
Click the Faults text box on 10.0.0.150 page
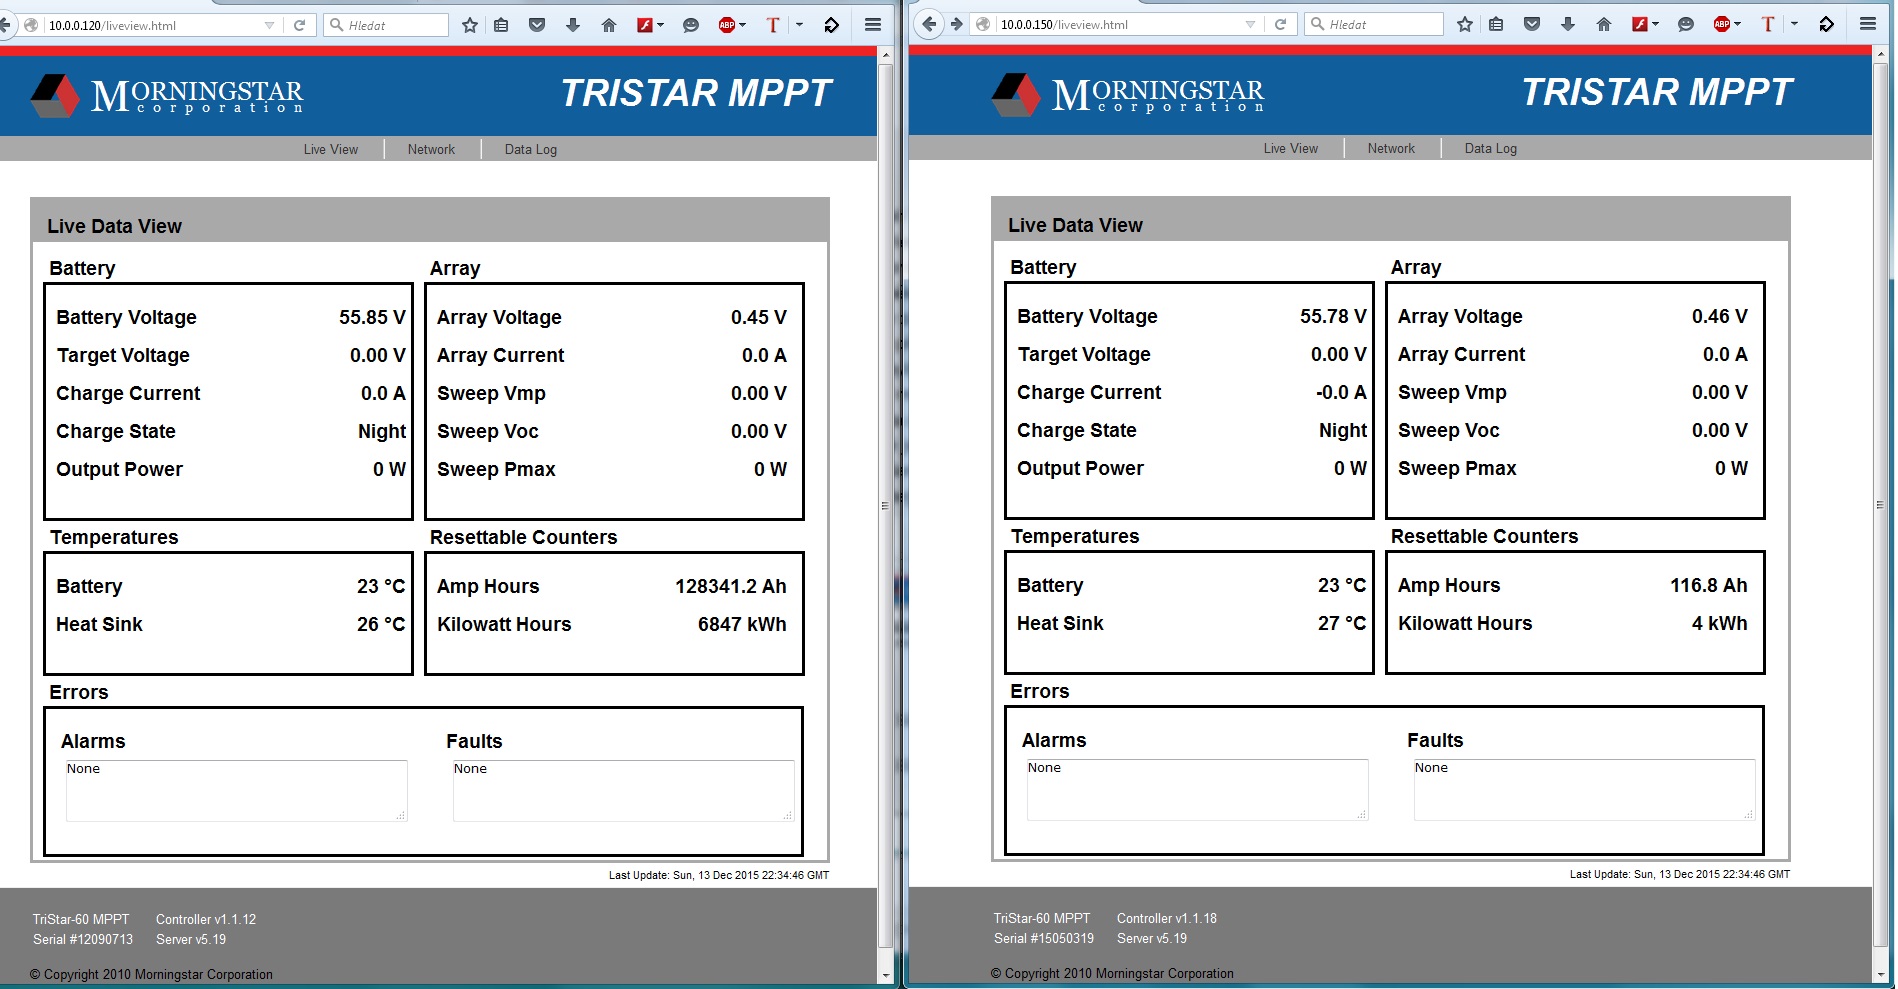(x=1584, y=790)
